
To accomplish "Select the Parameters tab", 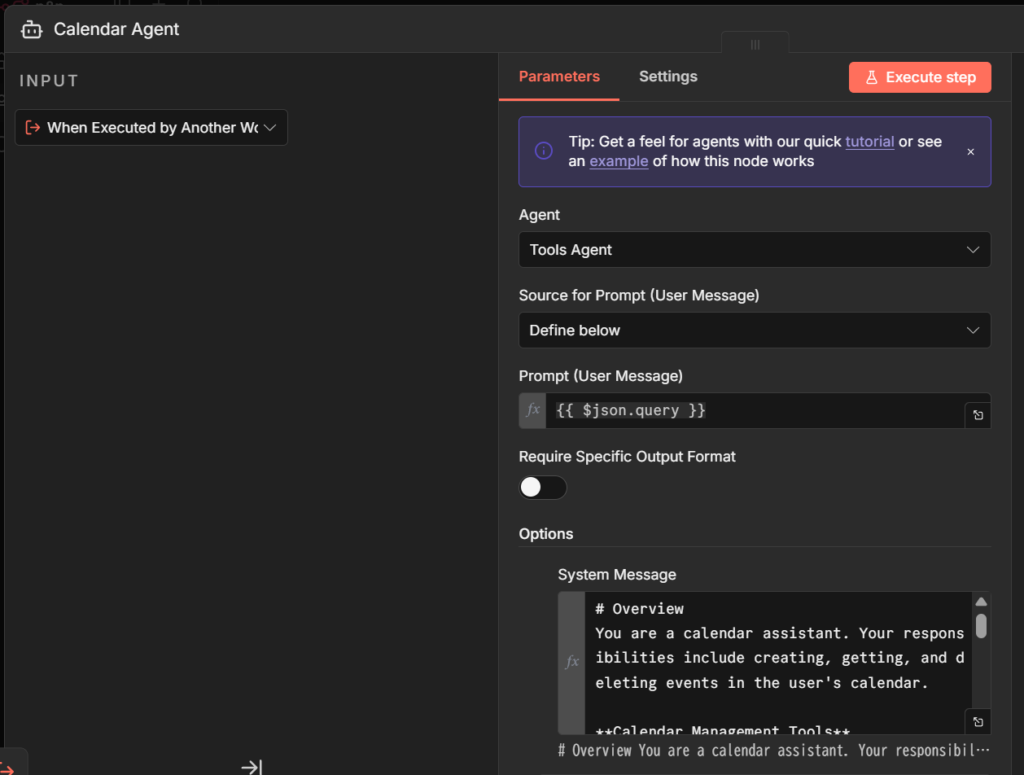I will 559,77.
